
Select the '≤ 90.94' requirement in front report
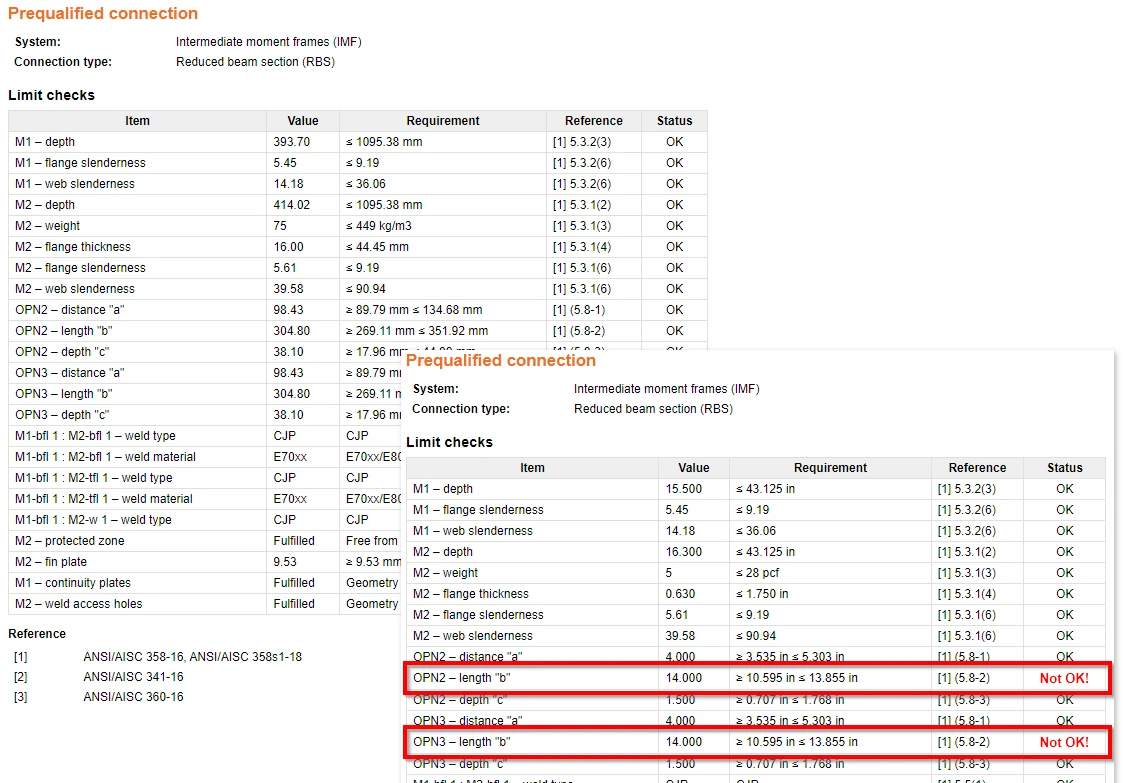point(756,635)
